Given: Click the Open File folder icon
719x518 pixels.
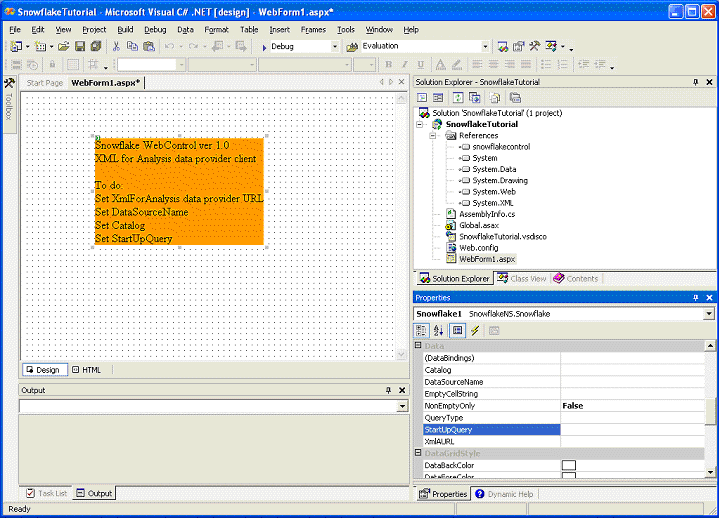Looking at the screenshot, I should coord(64,46).
